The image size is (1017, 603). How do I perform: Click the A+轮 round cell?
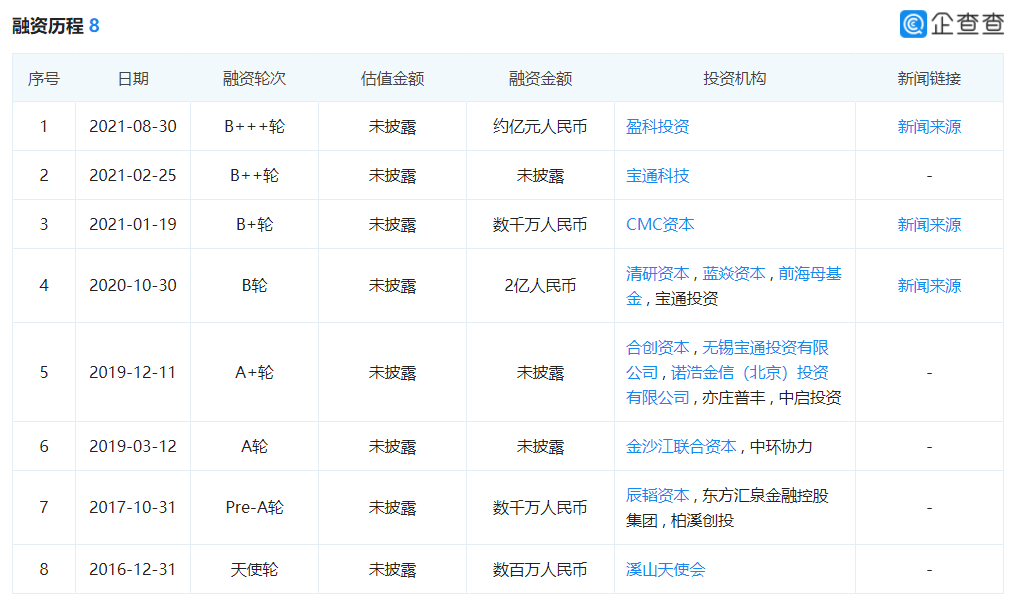[x=254, y=372]
